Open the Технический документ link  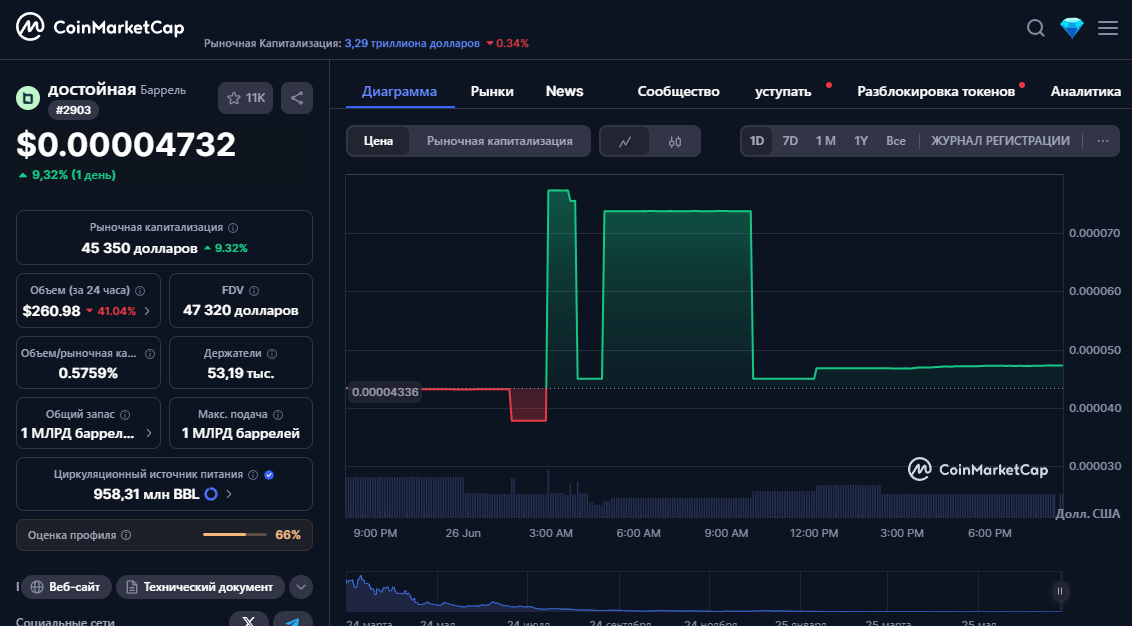[x=200, y=587]
